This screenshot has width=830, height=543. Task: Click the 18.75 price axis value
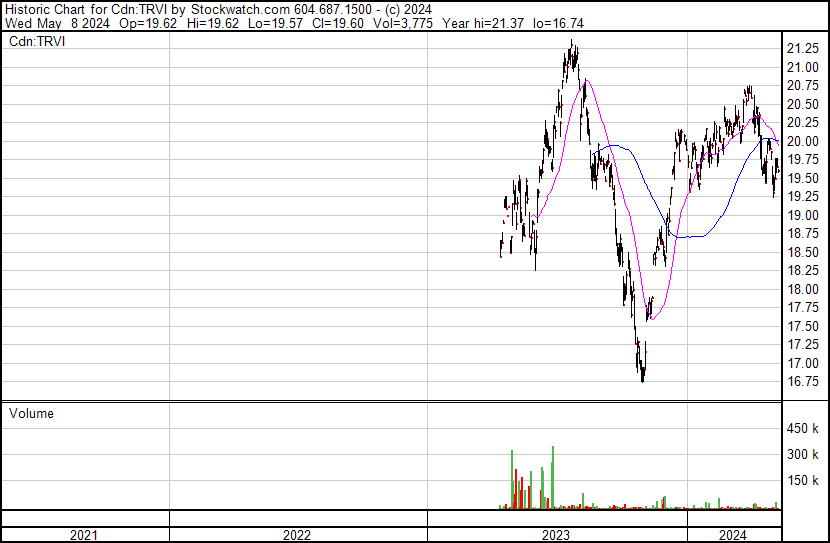point(803,233)
